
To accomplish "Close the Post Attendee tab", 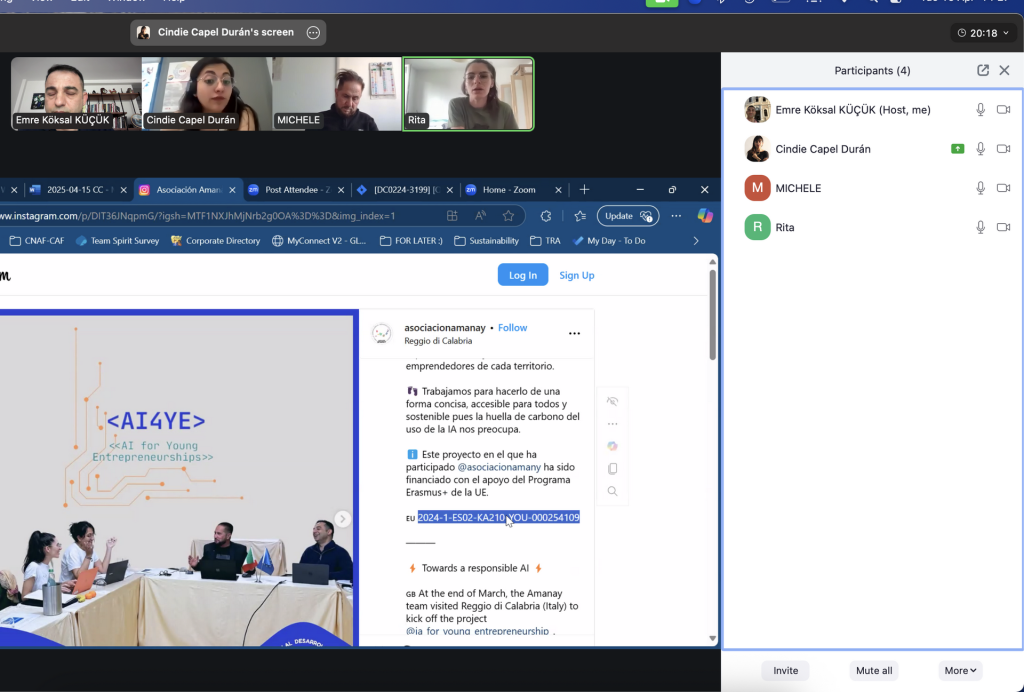I will pyautogui.click(x=340, y=190).
